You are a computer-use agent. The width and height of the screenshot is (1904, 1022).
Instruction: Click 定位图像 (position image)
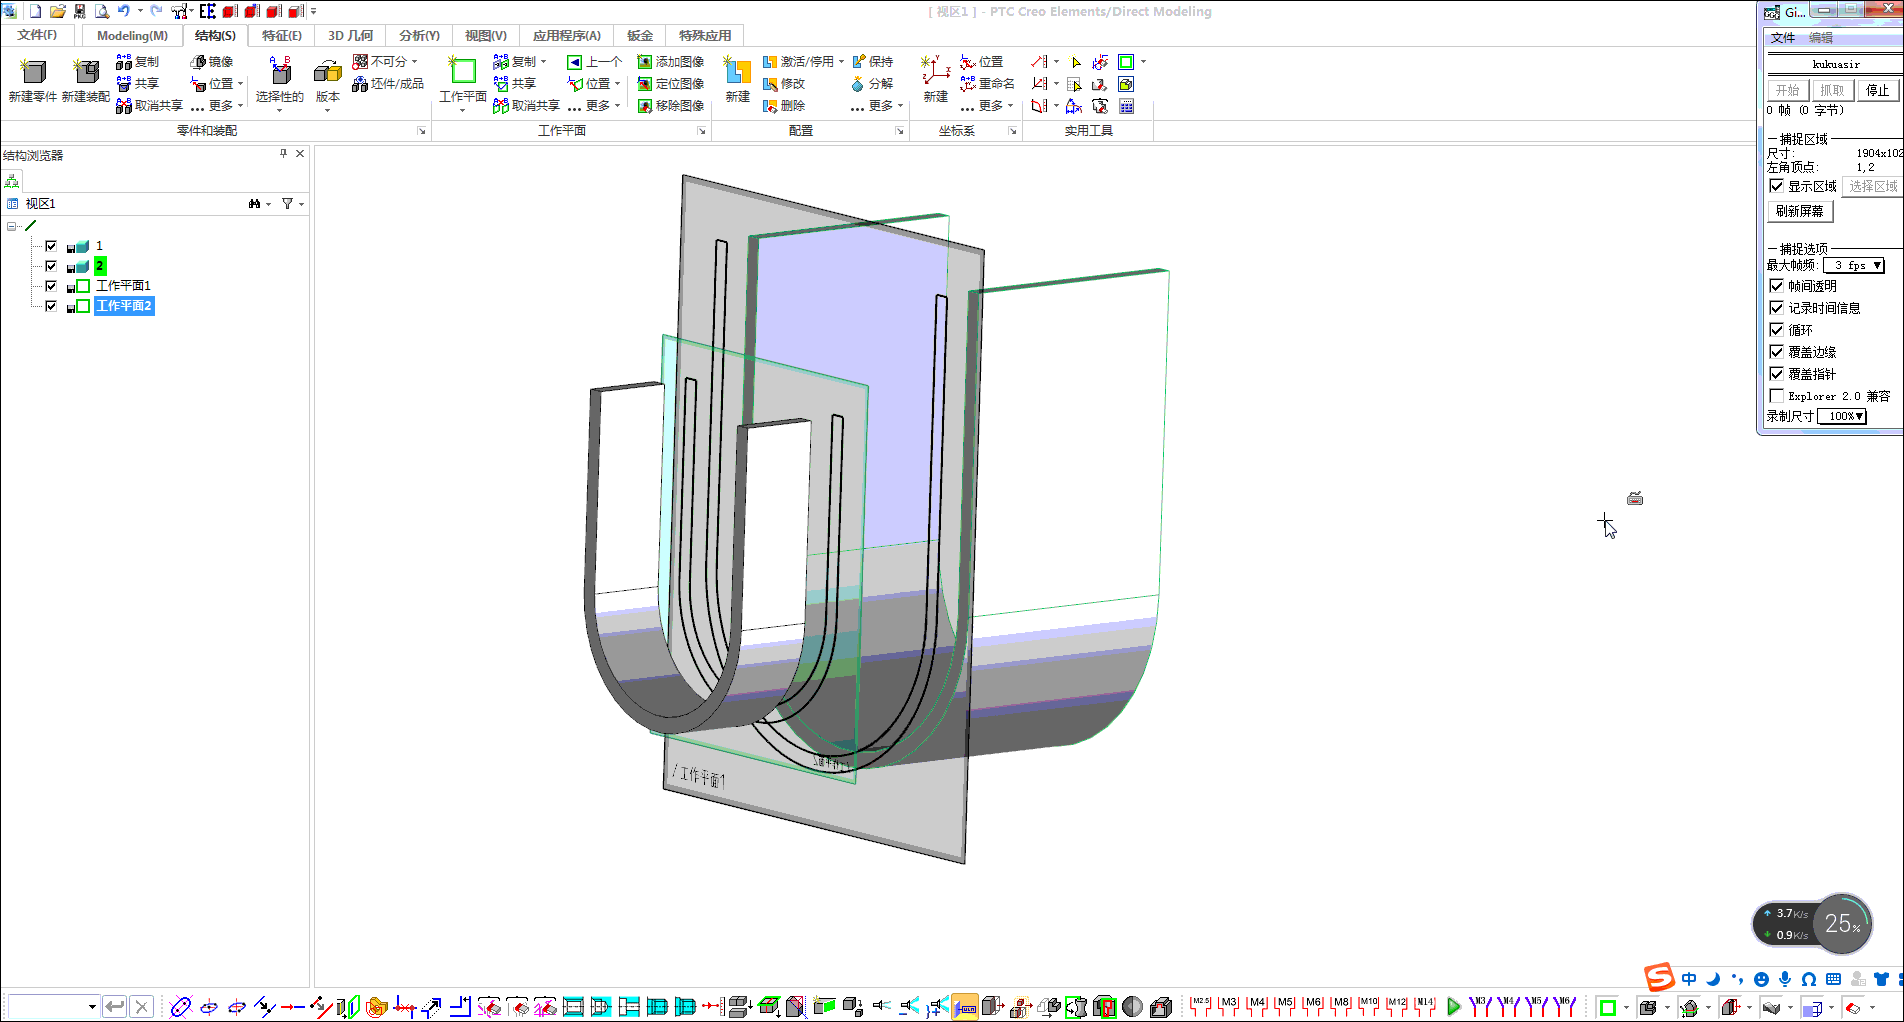[x=671, y=84]
